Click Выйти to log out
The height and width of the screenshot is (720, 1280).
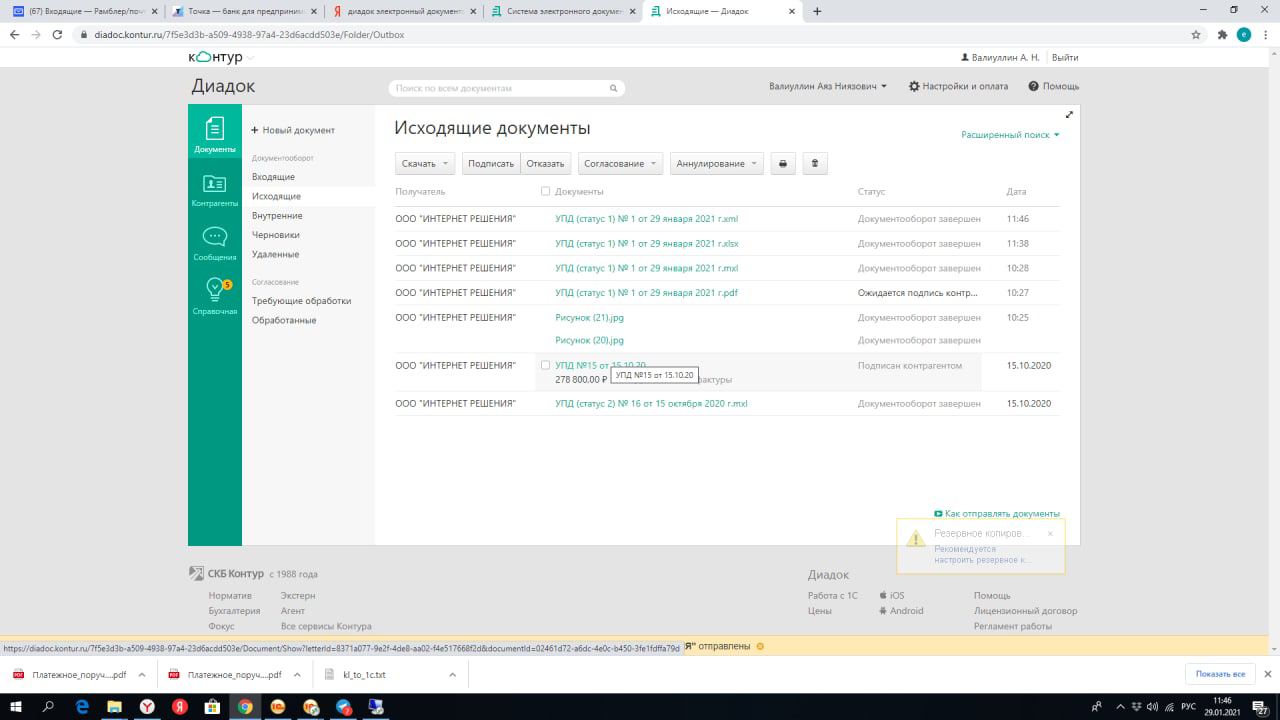click(1065, 58)
